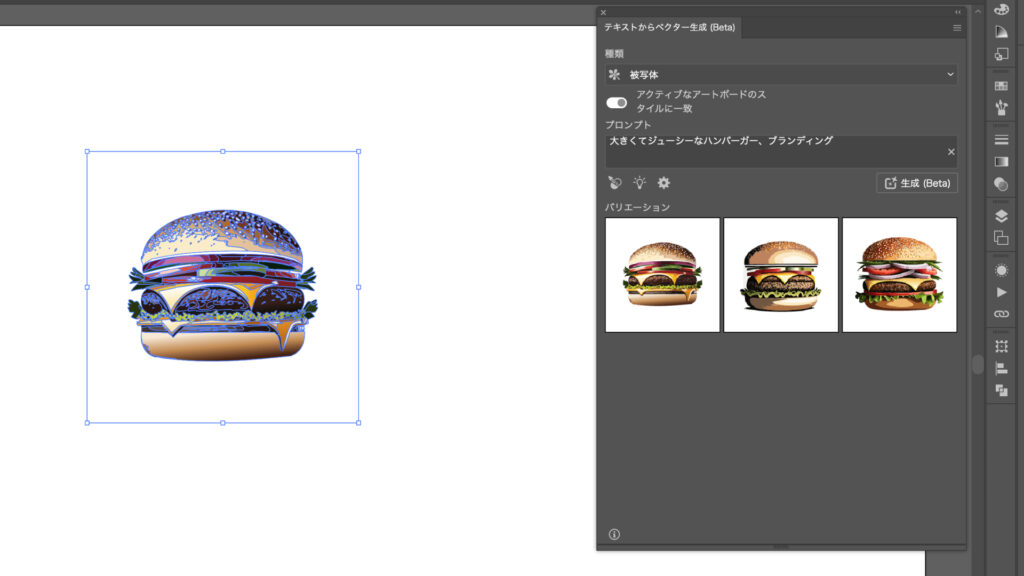Click the lightbulb sample prompts icon
This screenshot has height=576, width=1024.
pos(639,183)
